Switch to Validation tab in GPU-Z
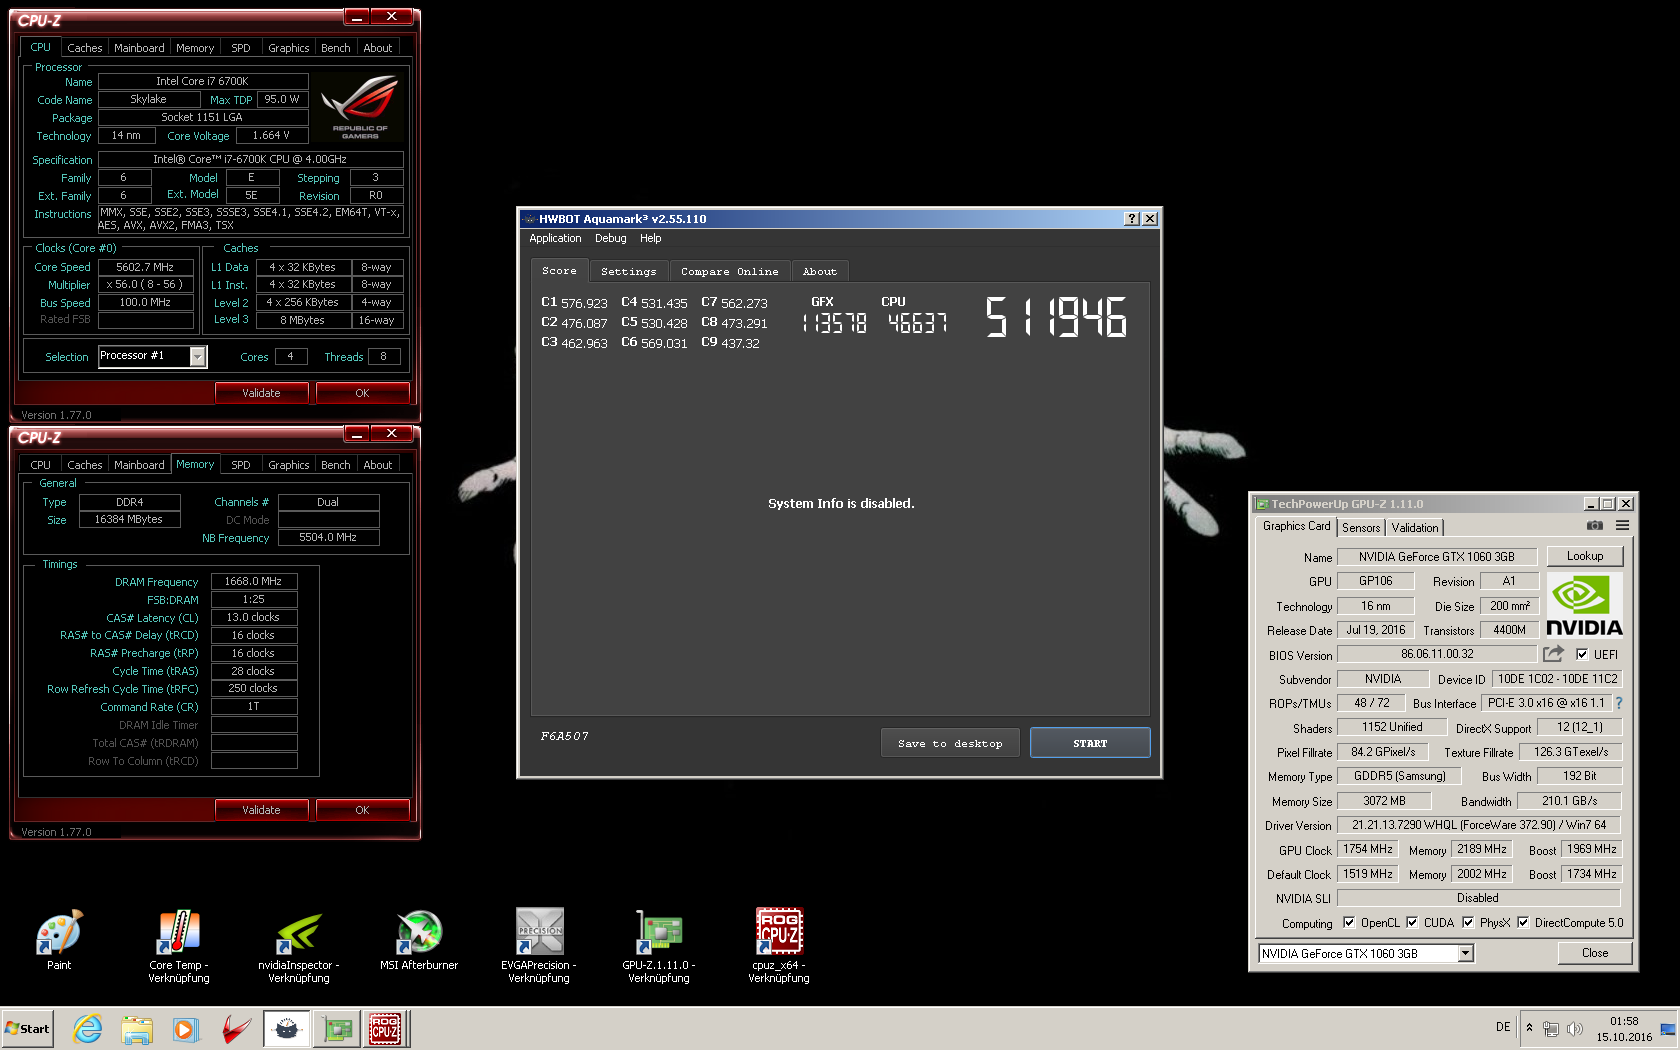Image resolution: width=1680 pixels, height=1050 pixels. (x=1415, y=528)
